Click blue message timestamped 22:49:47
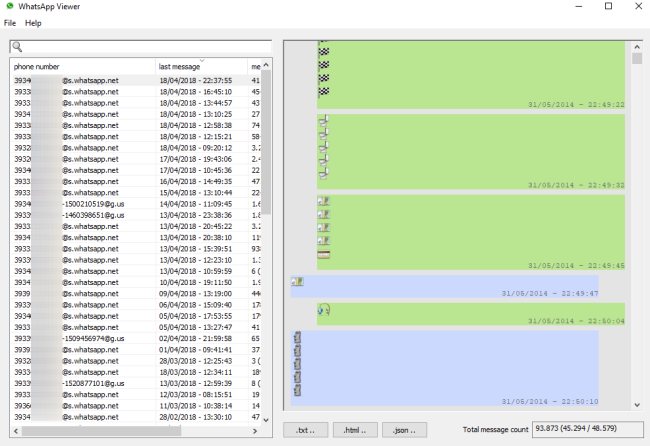Screen dimensions: 650x446 pos(444,286)
